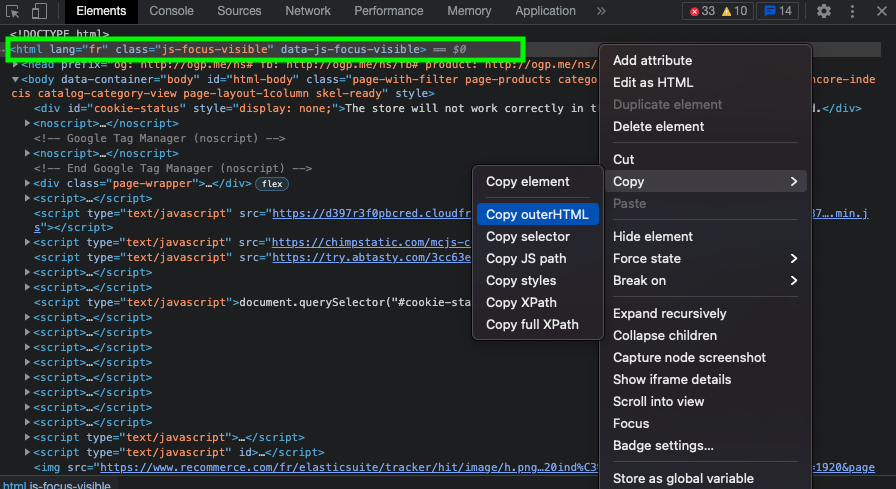Toggle the device toolbar icon

[39, 11]
